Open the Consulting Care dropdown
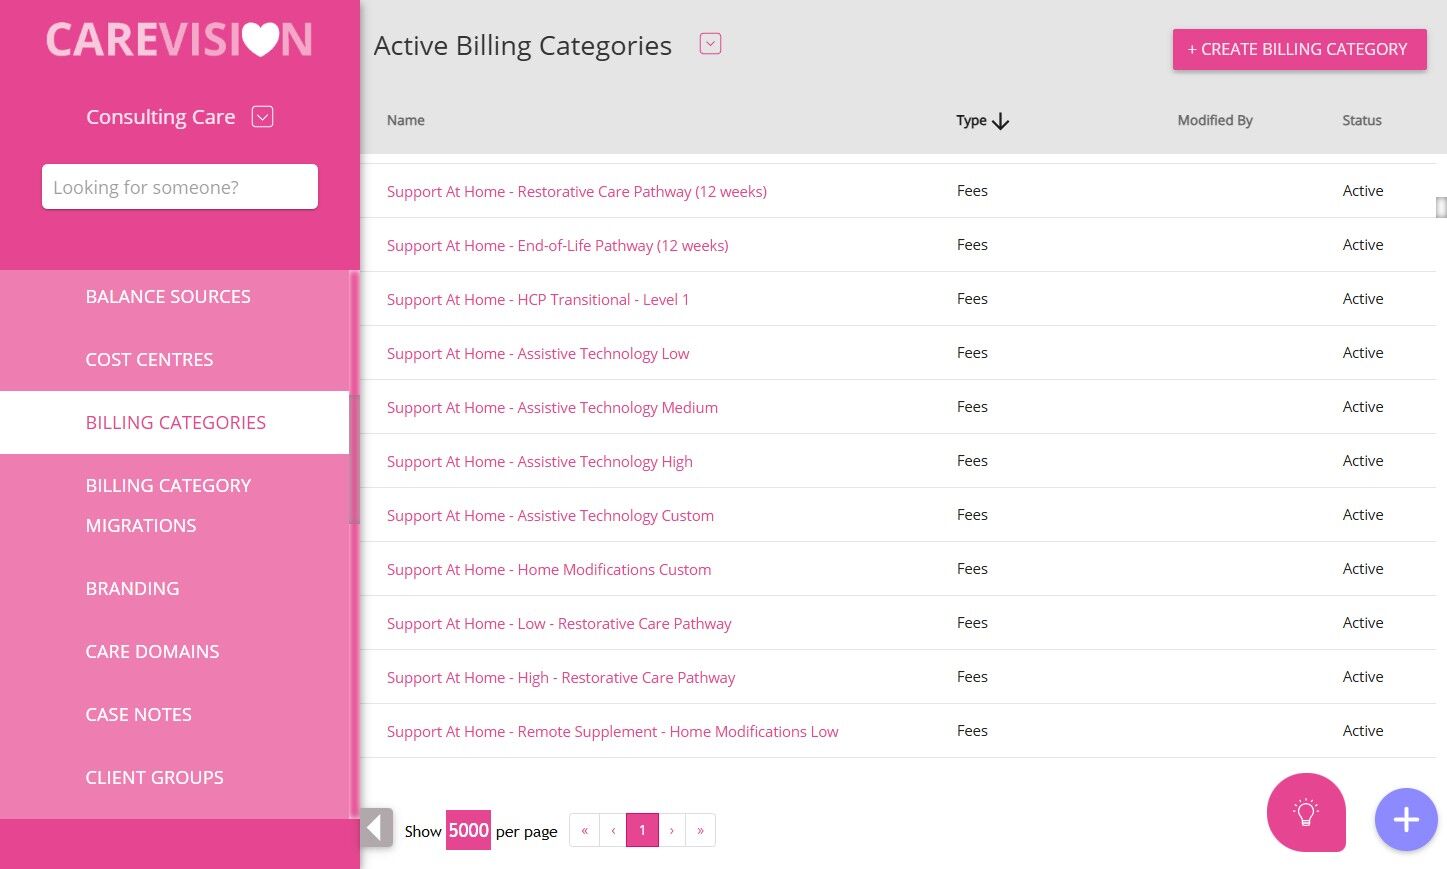This screenshot has width=1447, height=869. point(262,117)
